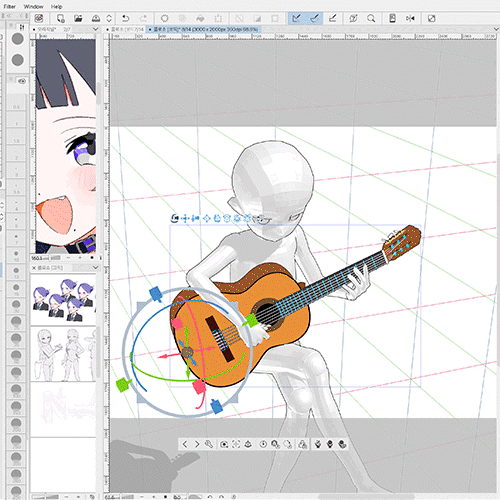Open a file using the folder icon
Viewport: 500px width, 500px height.
click(78, 18)
